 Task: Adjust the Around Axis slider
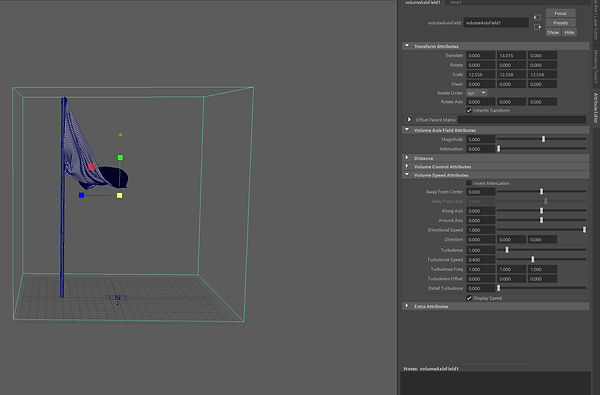pos(541,220)
